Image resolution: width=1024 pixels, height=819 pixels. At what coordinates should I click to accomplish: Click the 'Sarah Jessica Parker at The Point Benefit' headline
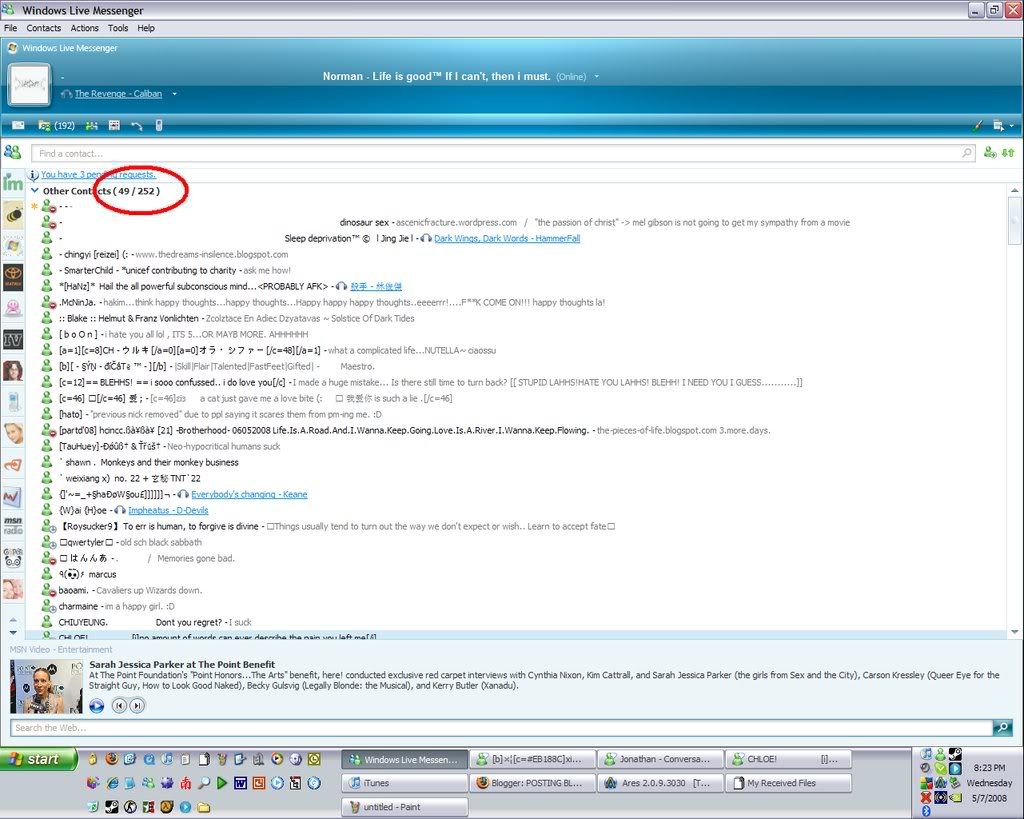pos(182,664)
